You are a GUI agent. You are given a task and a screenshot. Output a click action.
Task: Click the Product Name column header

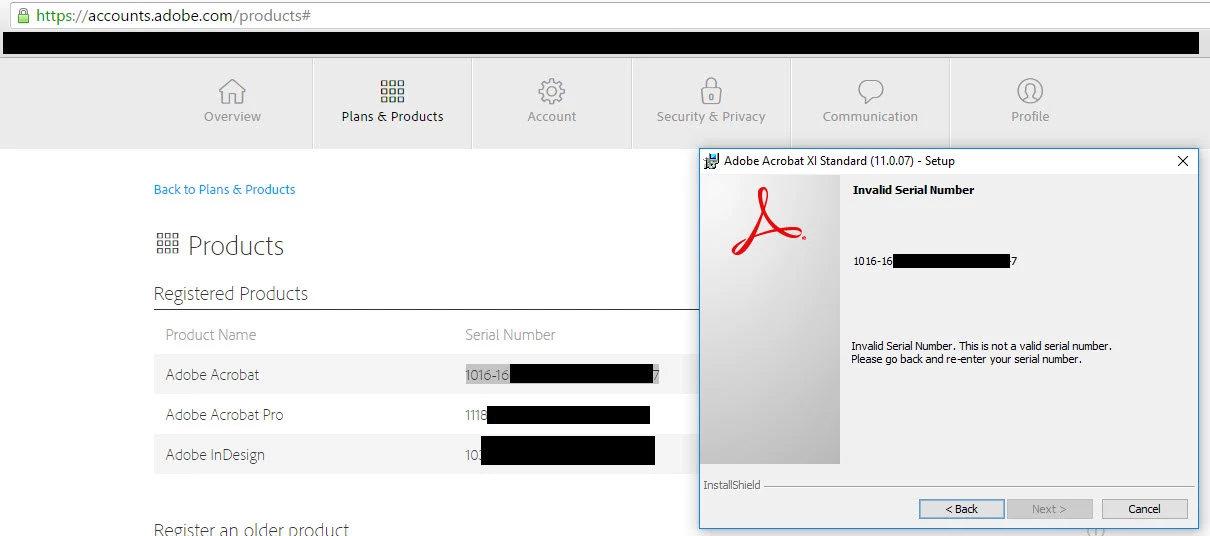[211, 335]
